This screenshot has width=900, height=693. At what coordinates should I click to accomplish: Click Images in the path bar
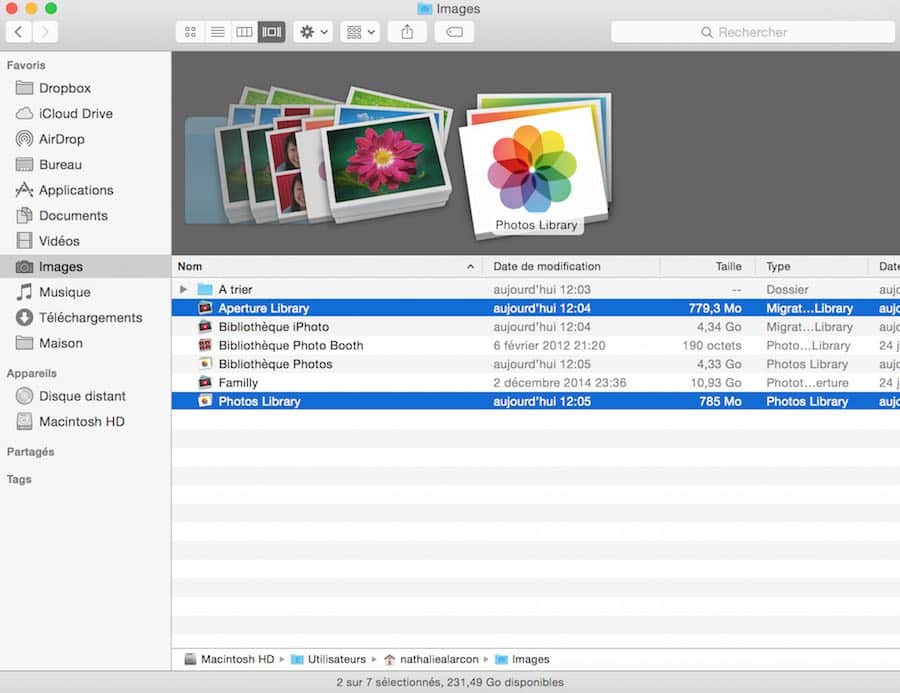coord(522,659)
